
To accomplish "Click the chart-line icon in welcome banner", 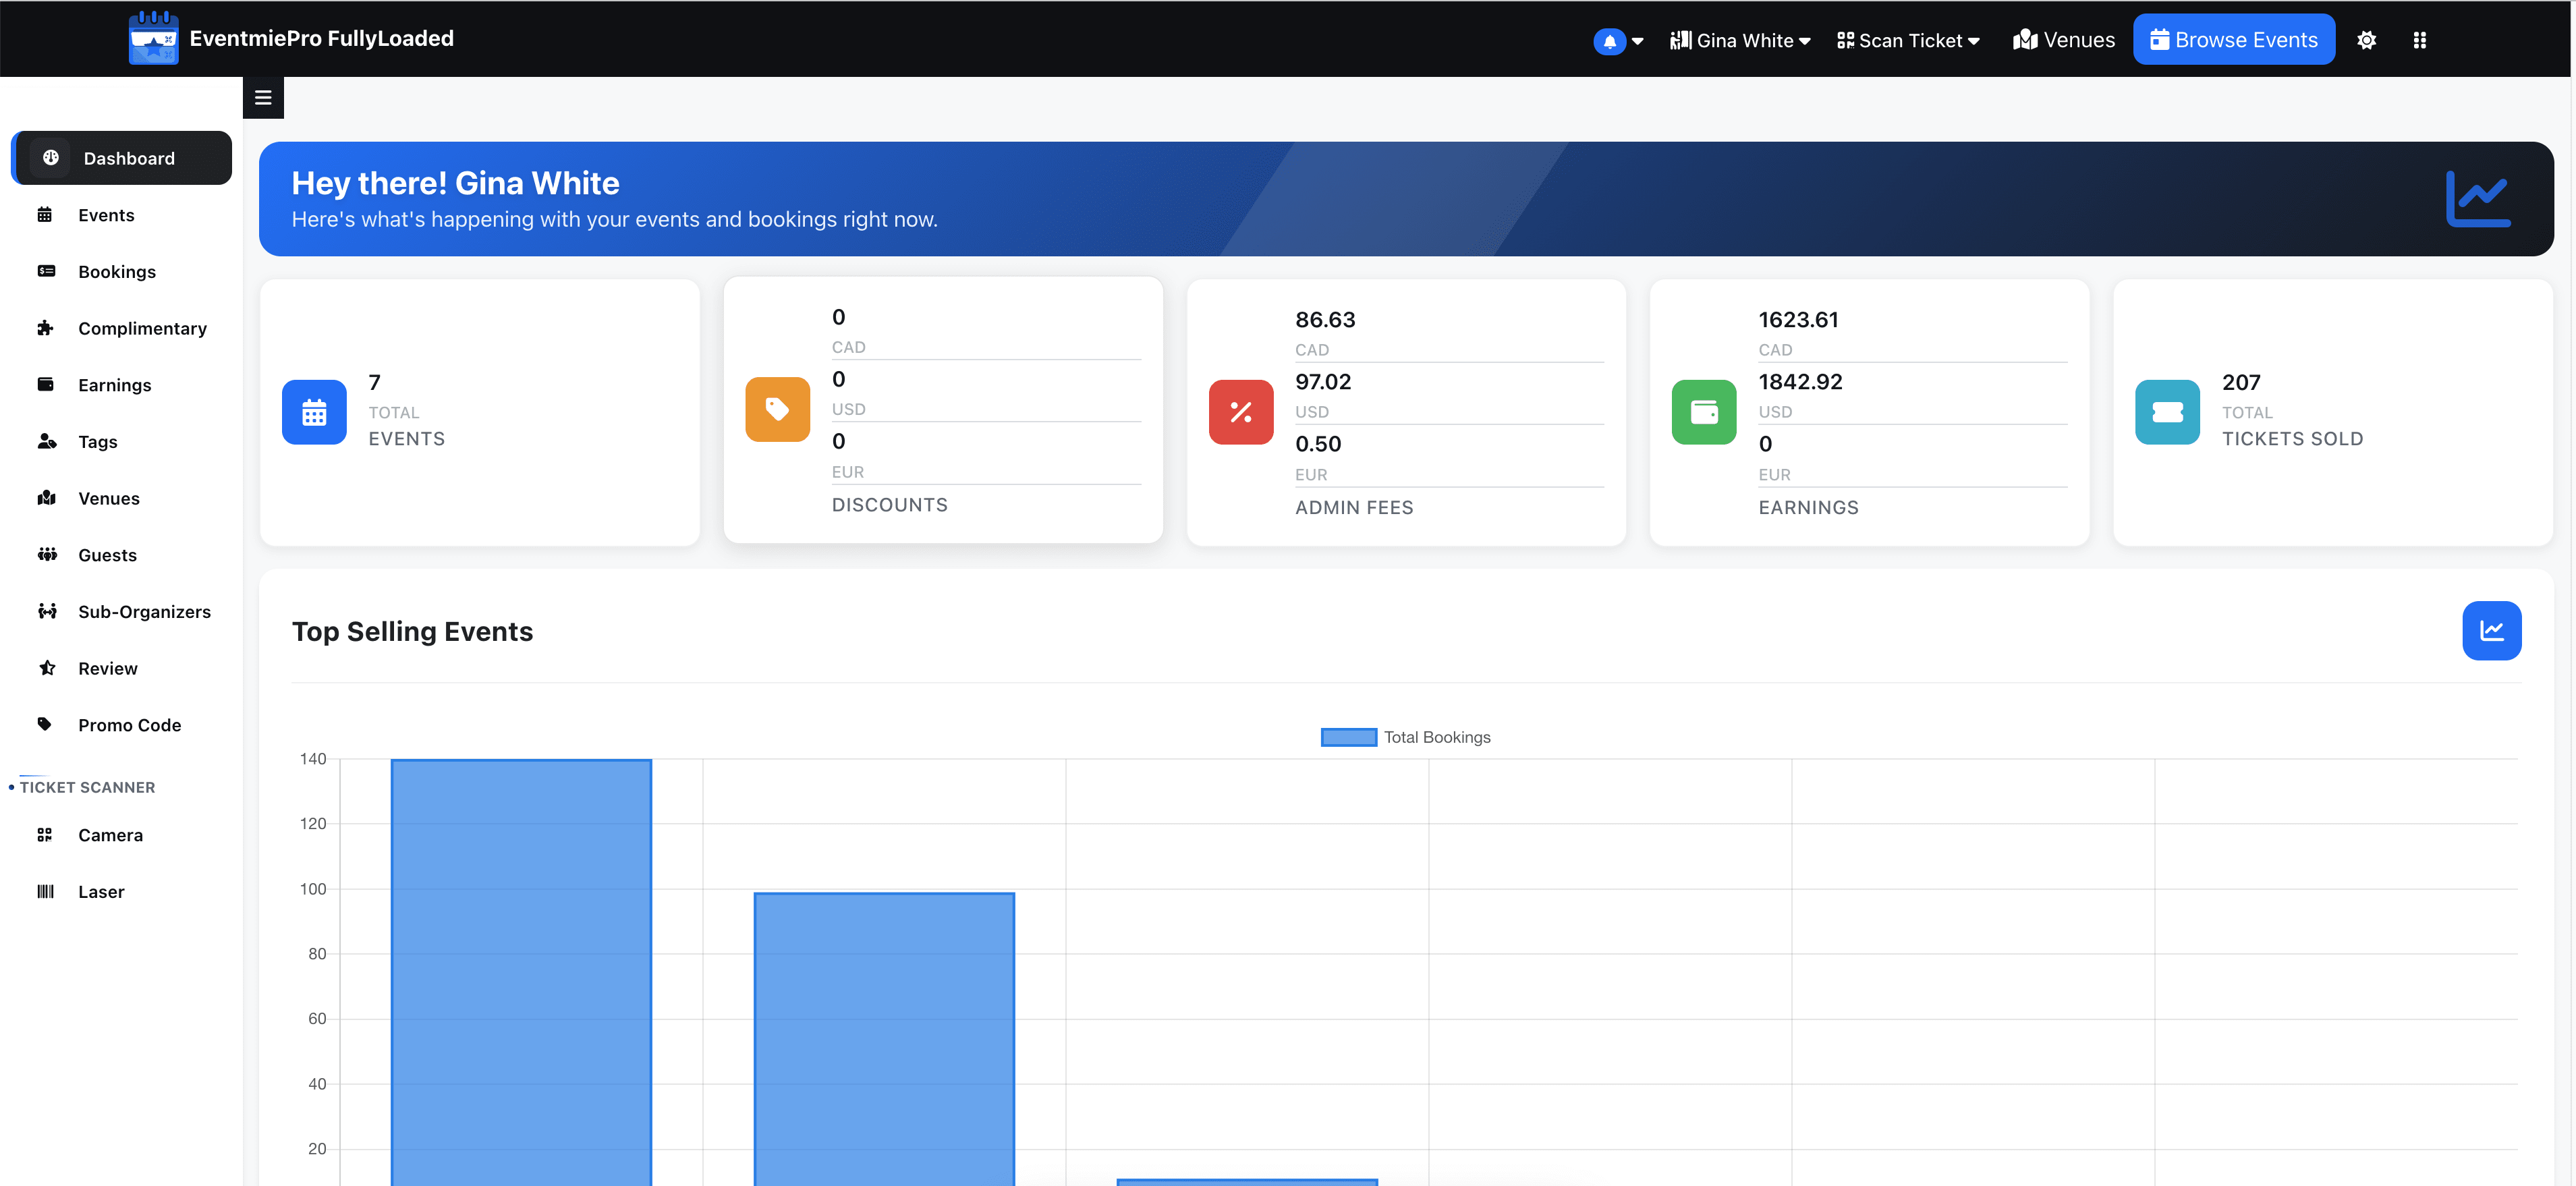I will [x=2478, y=199].
